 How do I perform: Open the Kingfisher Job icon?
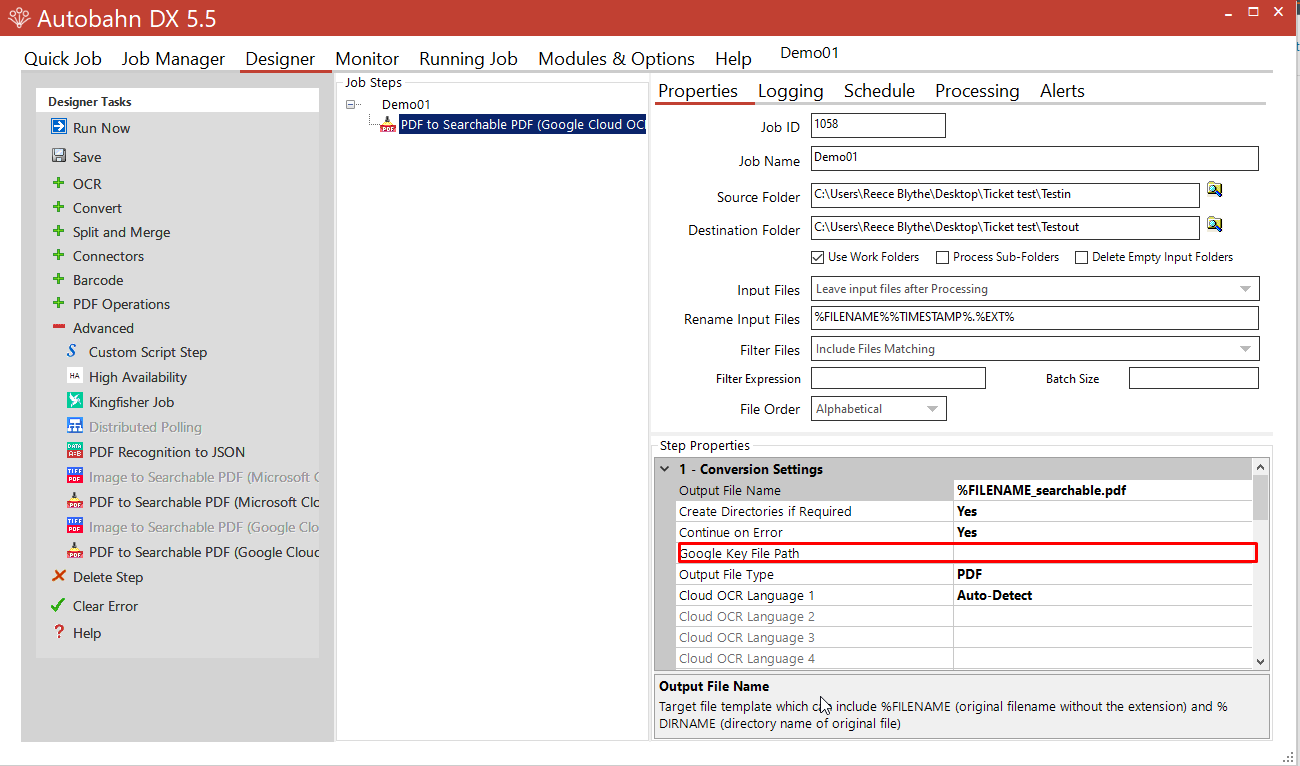coord(74,402)
